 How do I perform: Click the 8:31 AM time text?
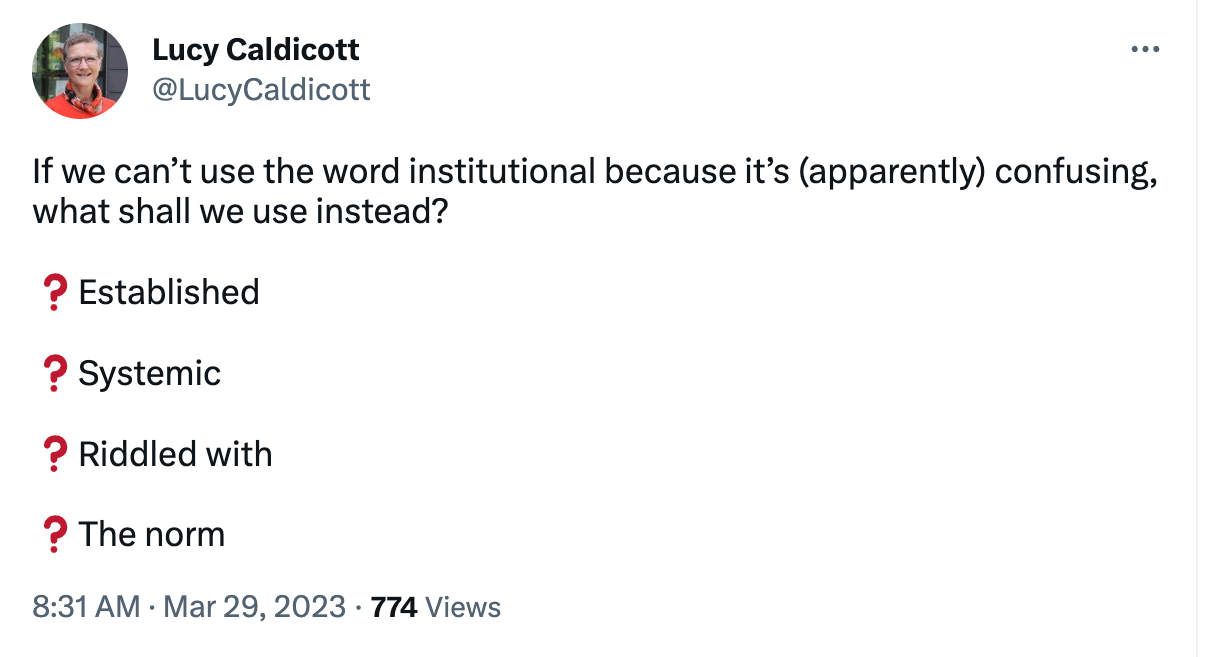tap(85, 606)
